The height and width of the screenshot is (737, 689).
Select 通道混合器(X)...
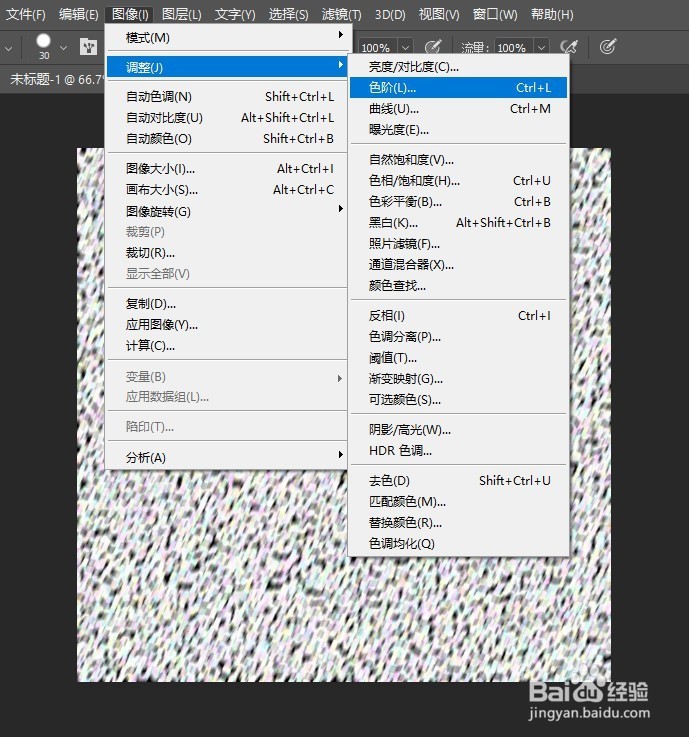click(x=458, y=265)
